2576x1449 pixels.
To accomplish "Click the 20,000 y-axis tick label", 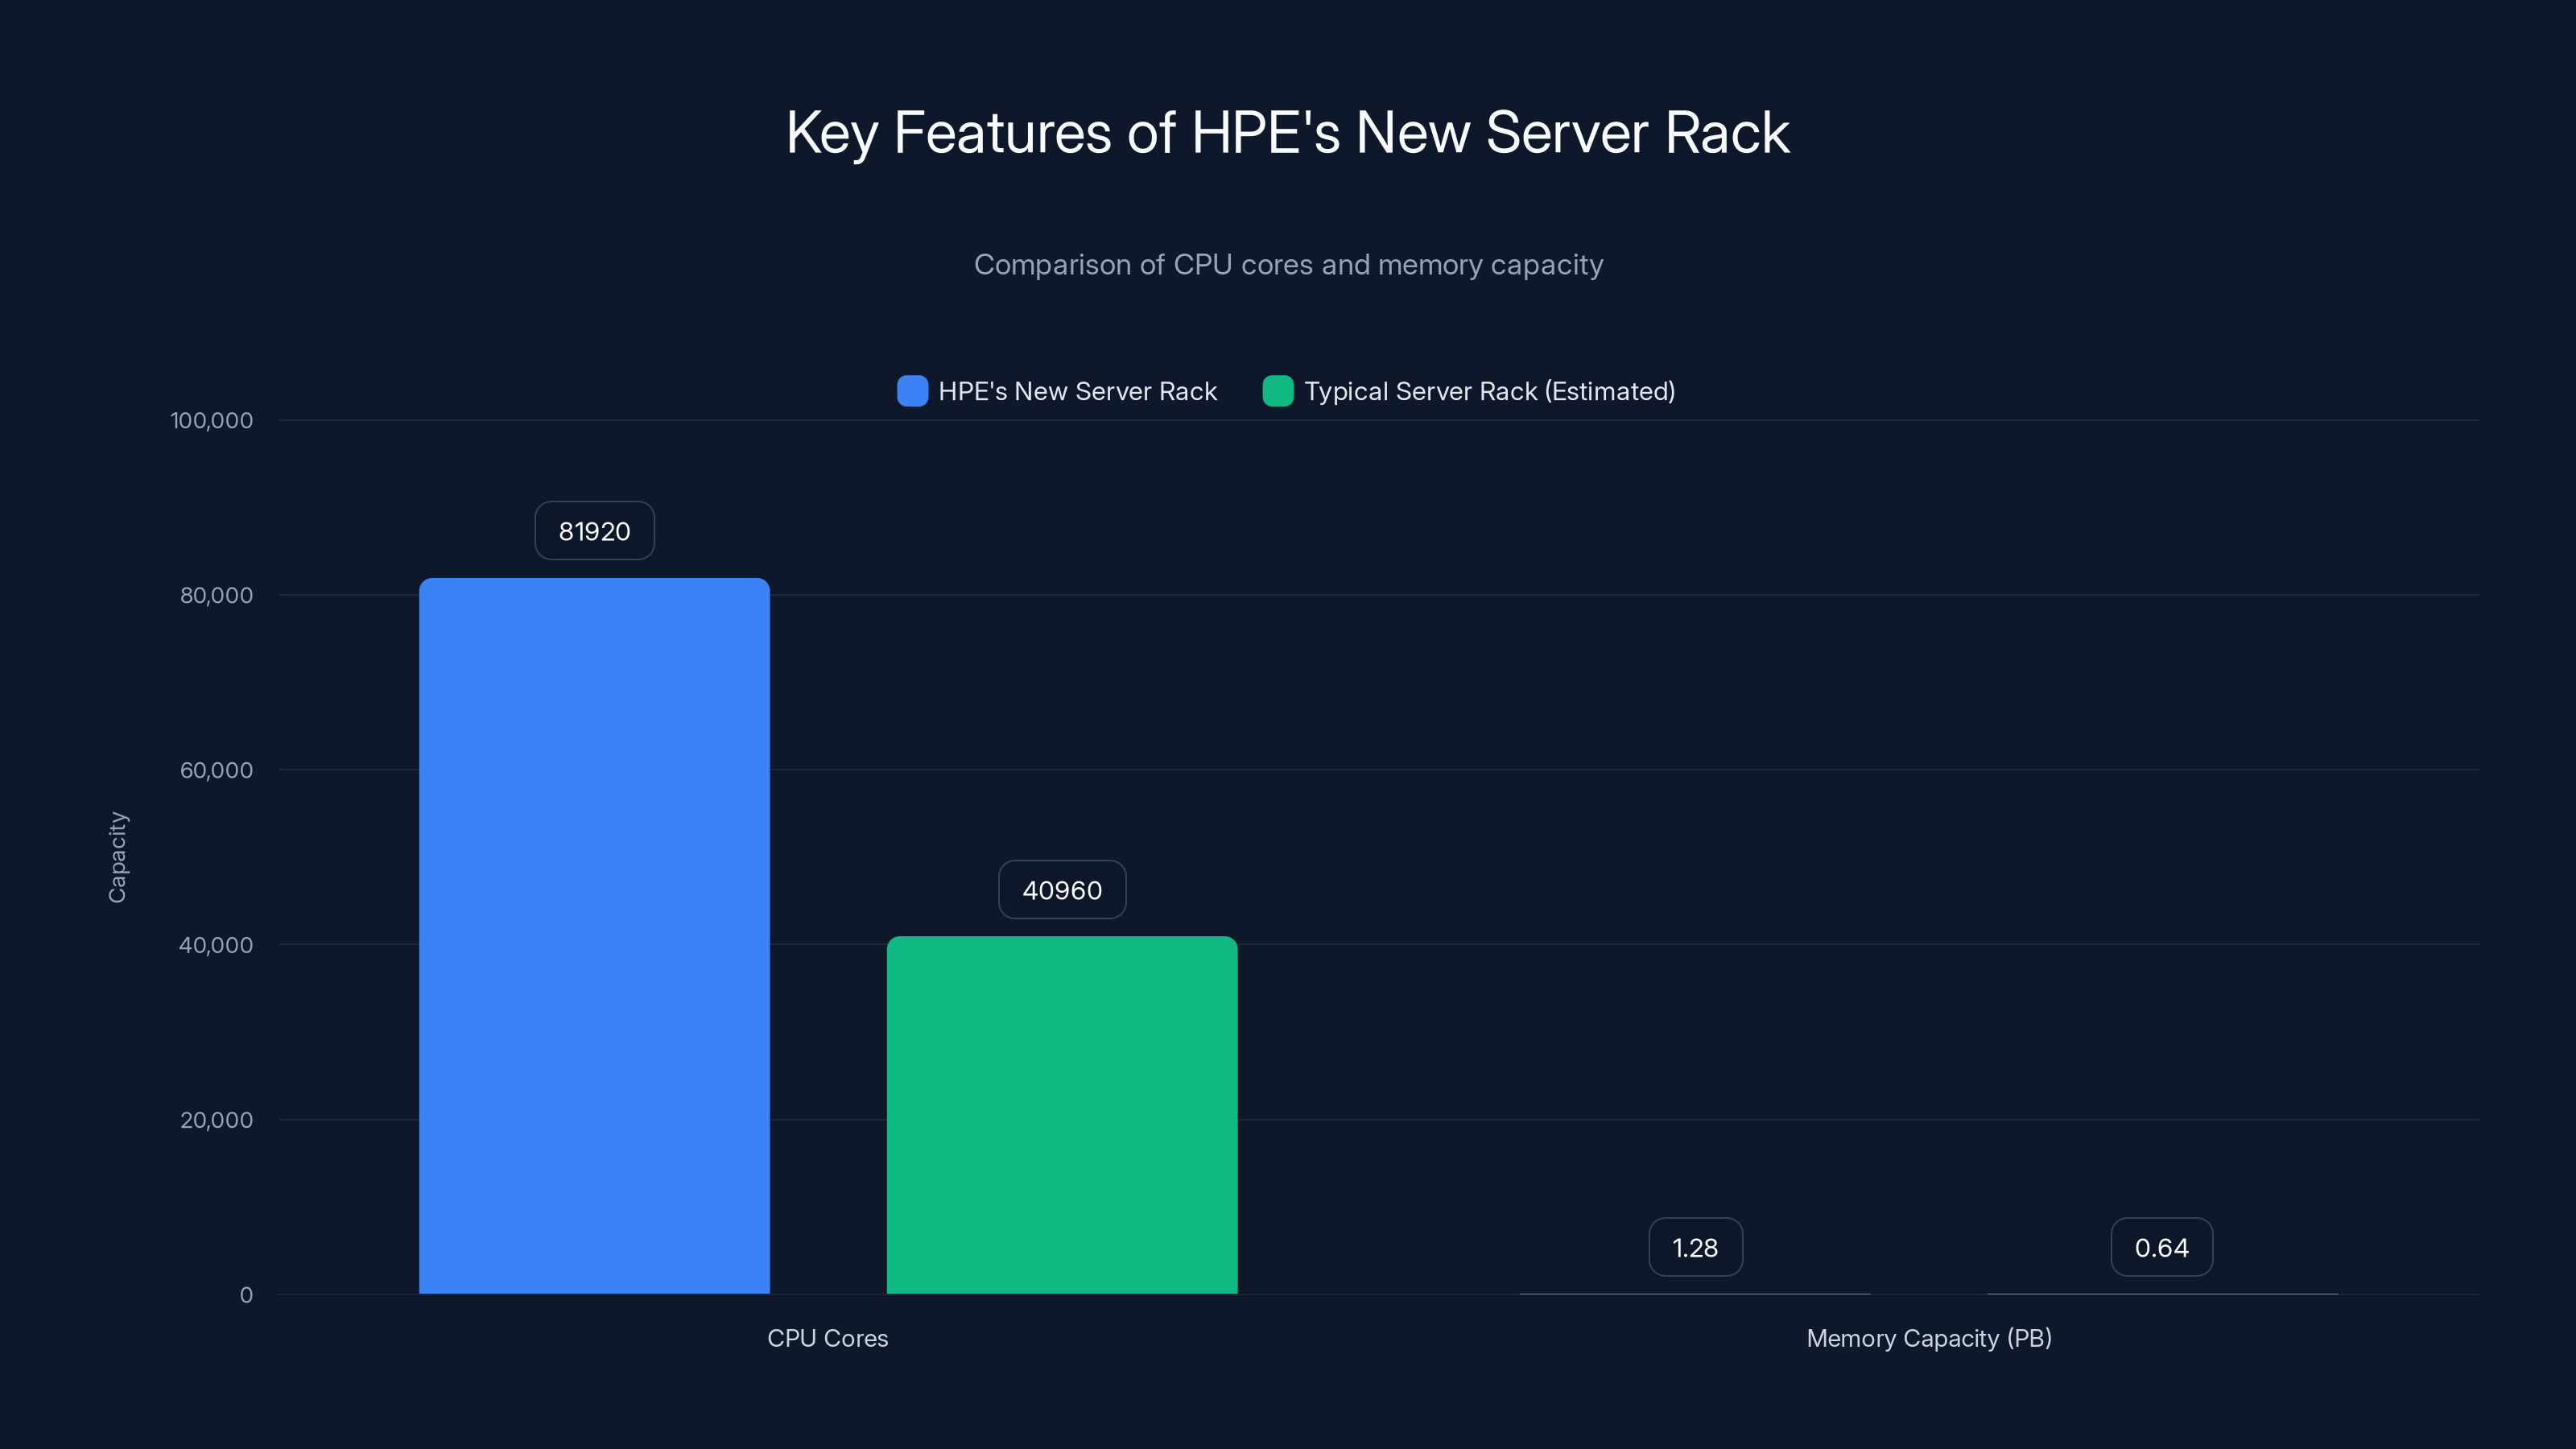I will (x=216, y=1120).
